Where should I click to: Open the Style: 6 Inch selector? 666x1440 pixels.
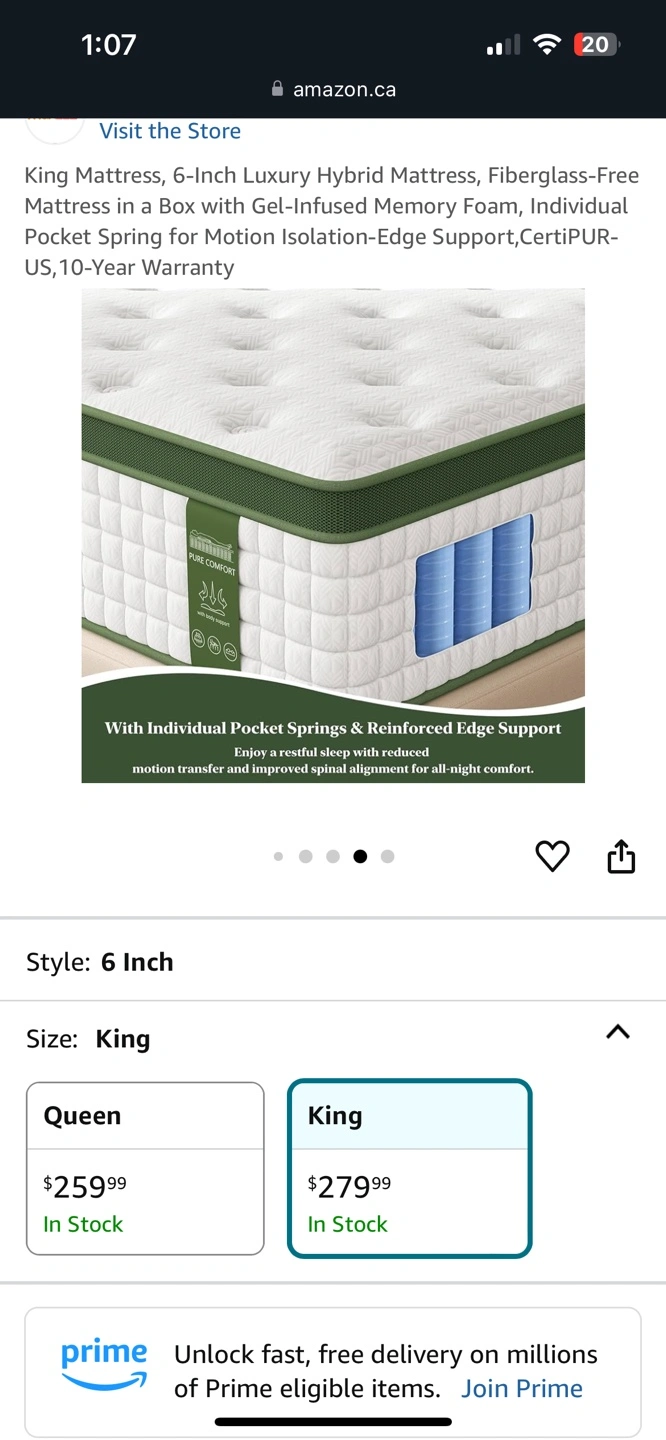(x=333, y=962)
